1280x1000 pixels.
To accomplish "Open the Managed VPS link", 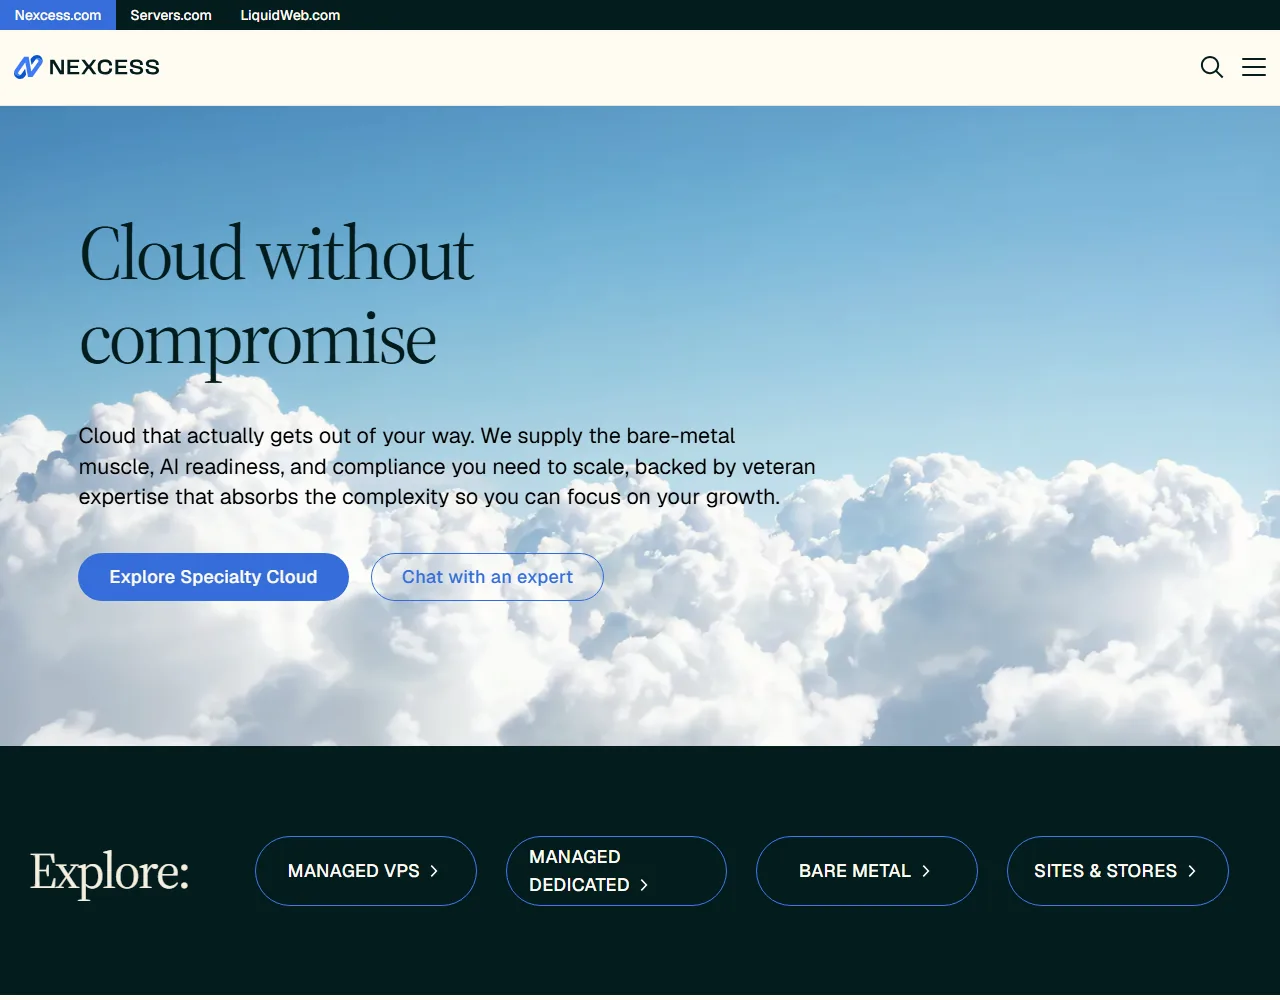I will (x=366, y=871).
